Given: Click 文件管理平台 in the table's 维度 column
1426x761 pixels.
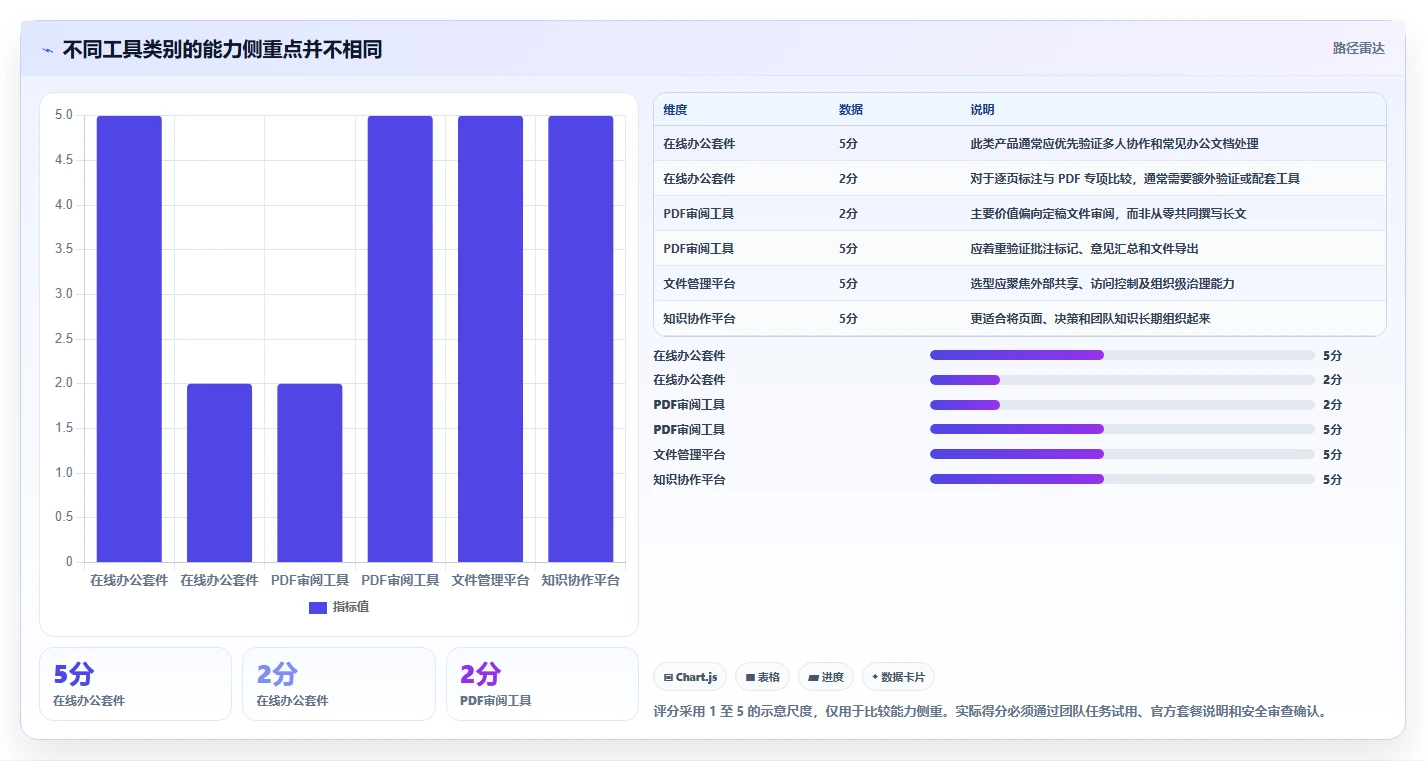Looking at the screenshot, I should coord(699,284).
